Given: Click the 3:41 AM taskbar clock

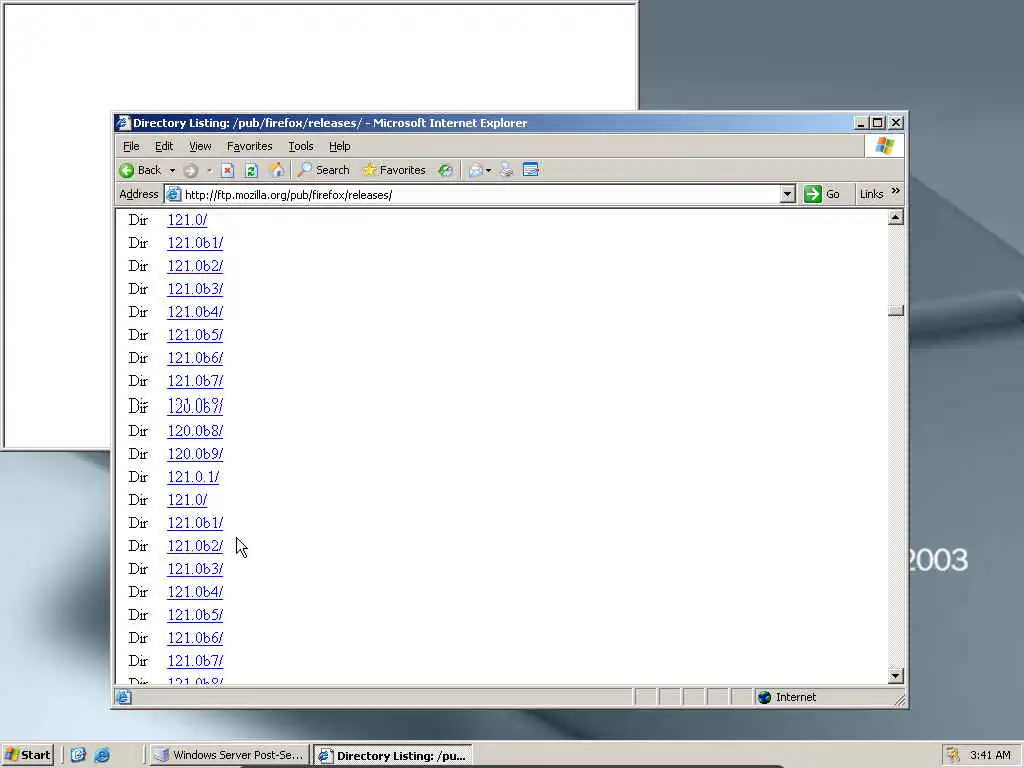Looking at the screenshot, I should [990, 755].
